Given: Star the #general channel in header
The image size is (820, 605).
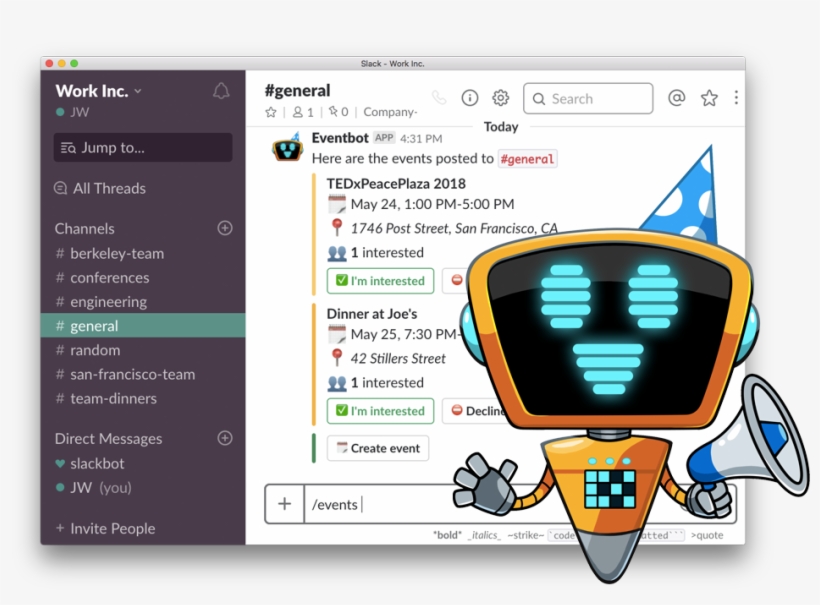Looking at the screenshot, I should [x=270, y=112].
